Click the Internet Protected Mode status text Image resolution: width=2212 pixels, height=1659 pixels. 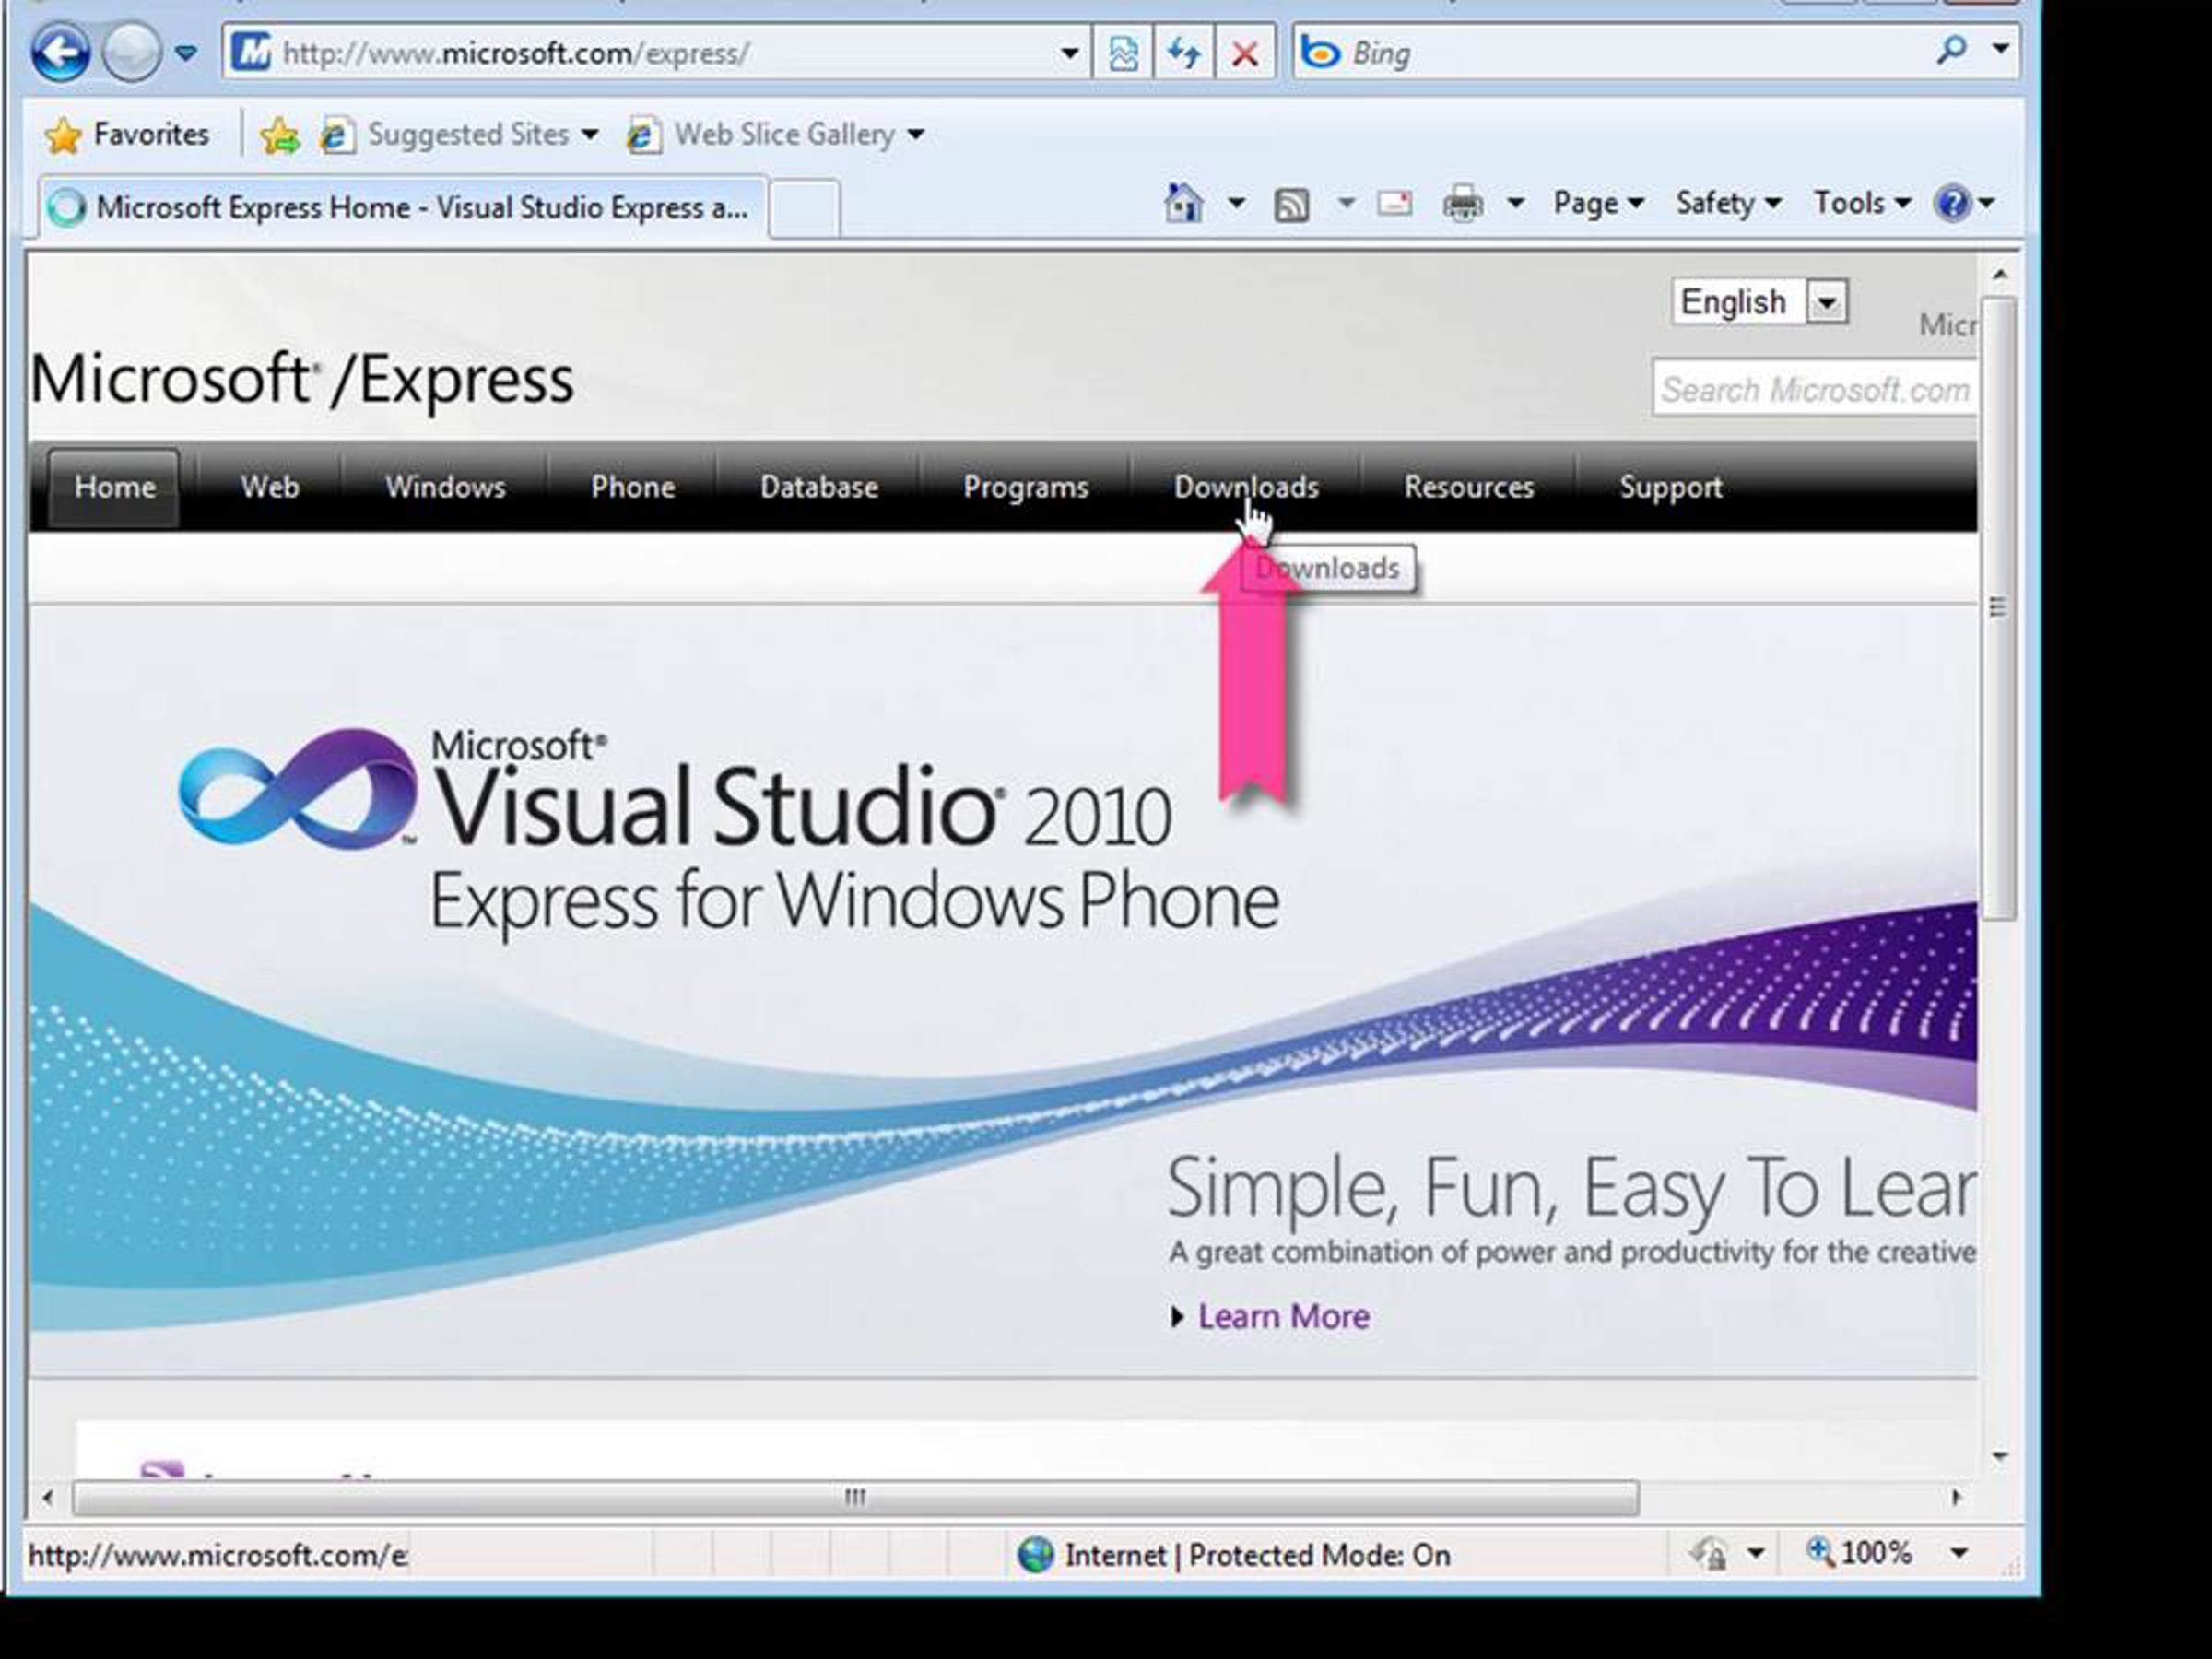coord(1257,1555)
